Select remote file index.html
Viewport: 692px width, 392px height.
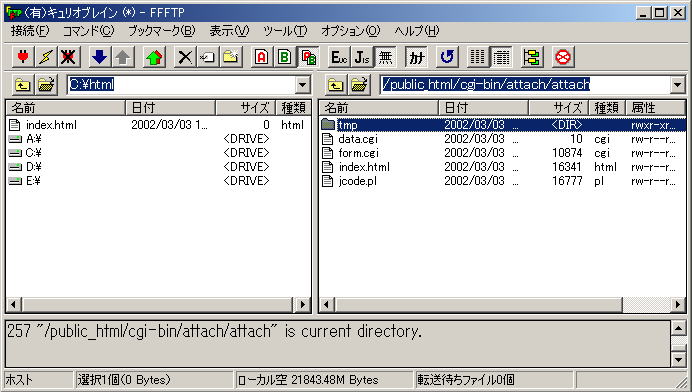click(364, 167)
